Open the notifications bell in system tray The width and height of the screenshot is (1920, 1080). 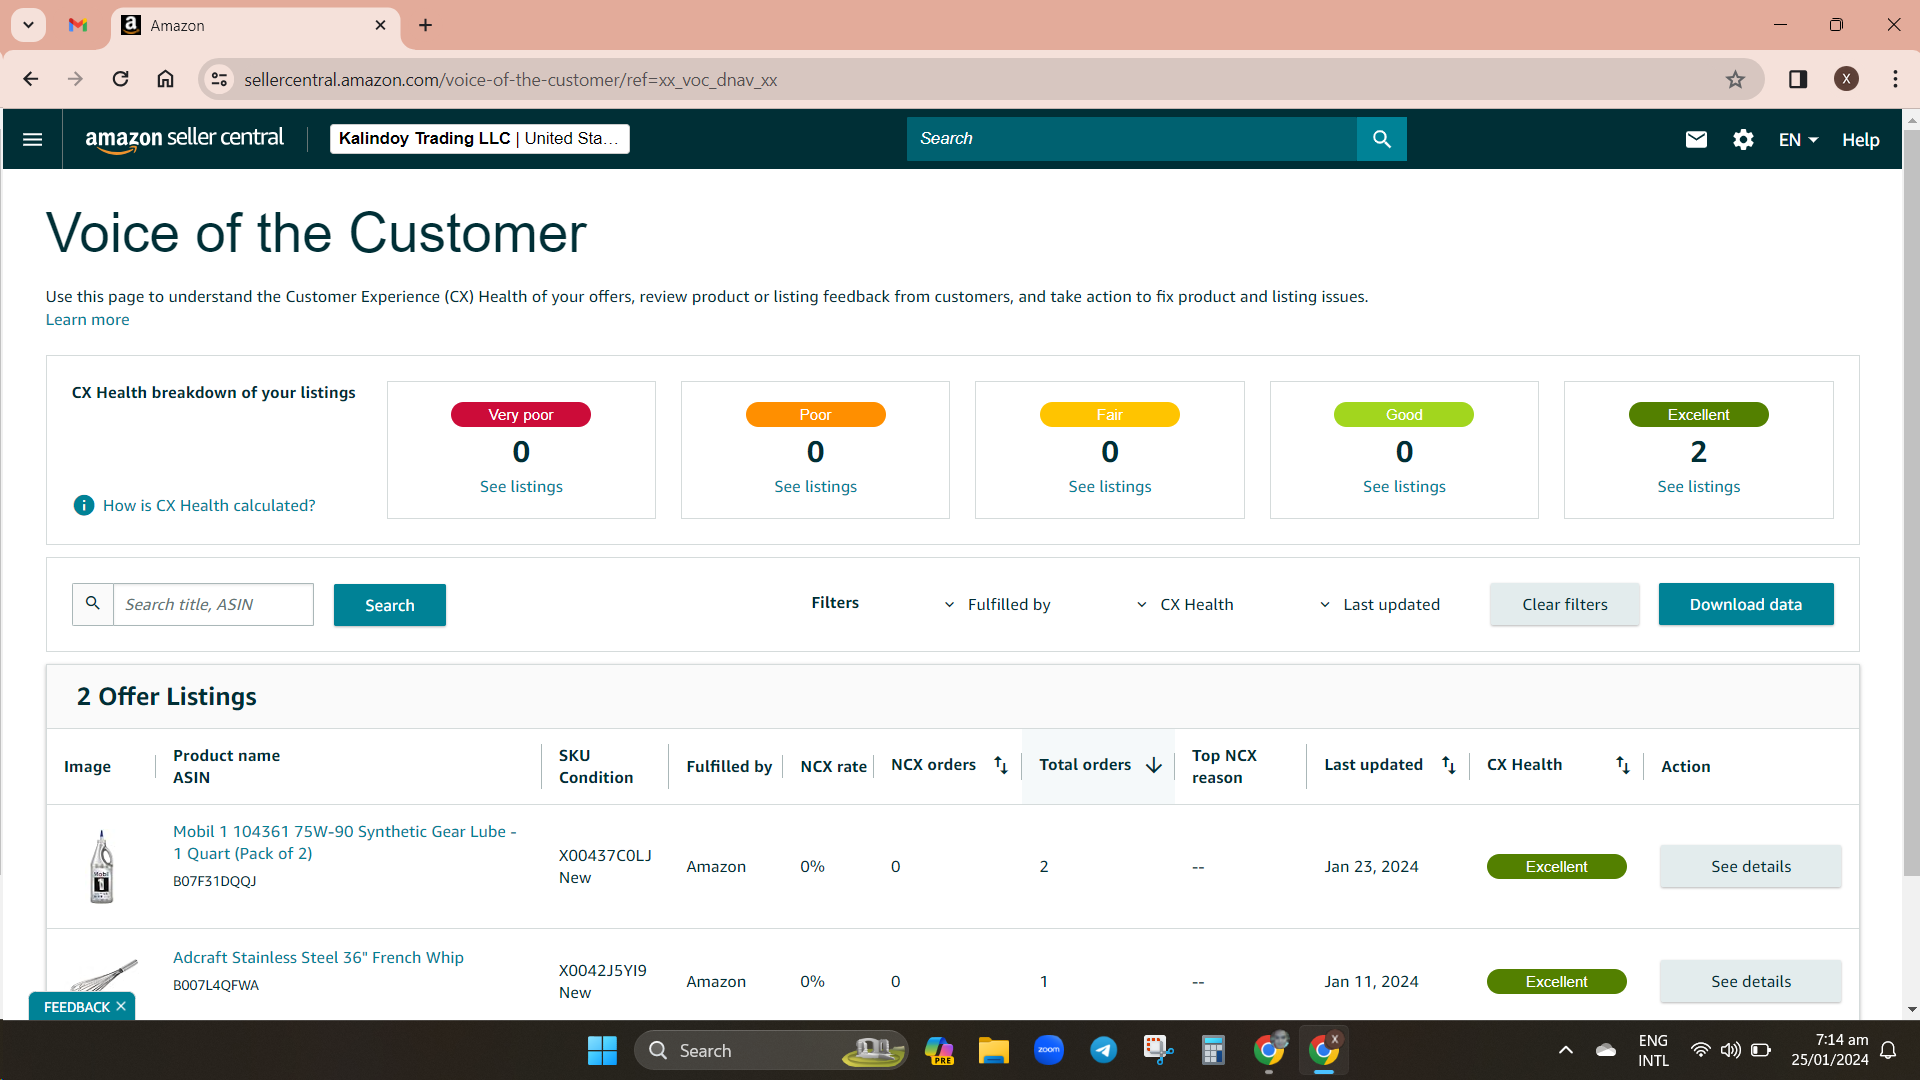coord(1888,1050)
